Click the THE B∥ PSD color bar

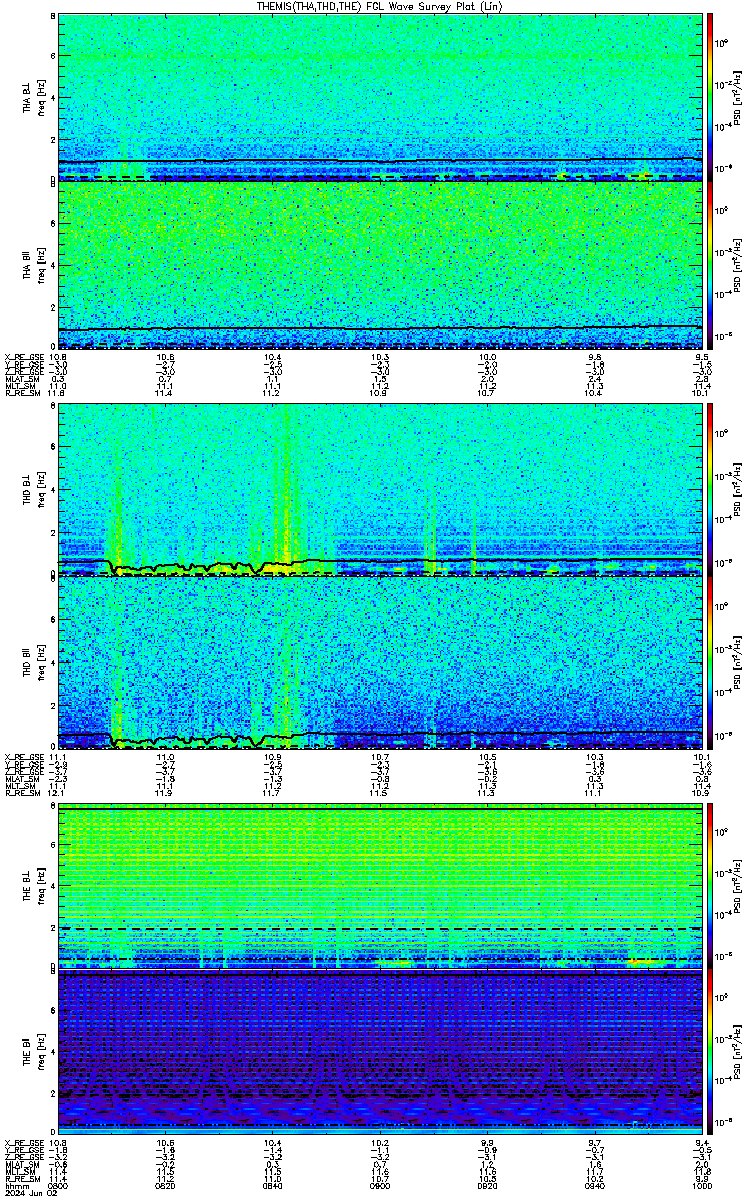(x=711, y=1053)
